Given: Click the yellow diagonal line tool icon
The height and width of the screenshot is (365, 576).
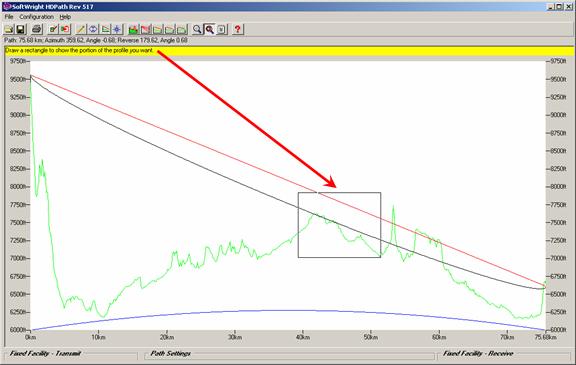Looking at the screenshot, I should coord(80,29).
